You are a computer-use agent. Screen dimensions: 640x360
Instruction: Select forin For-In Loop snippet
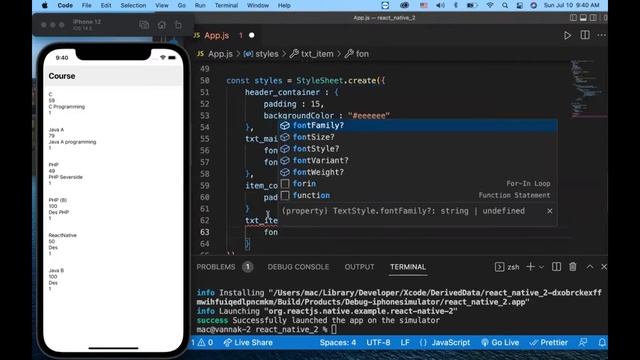418,184
